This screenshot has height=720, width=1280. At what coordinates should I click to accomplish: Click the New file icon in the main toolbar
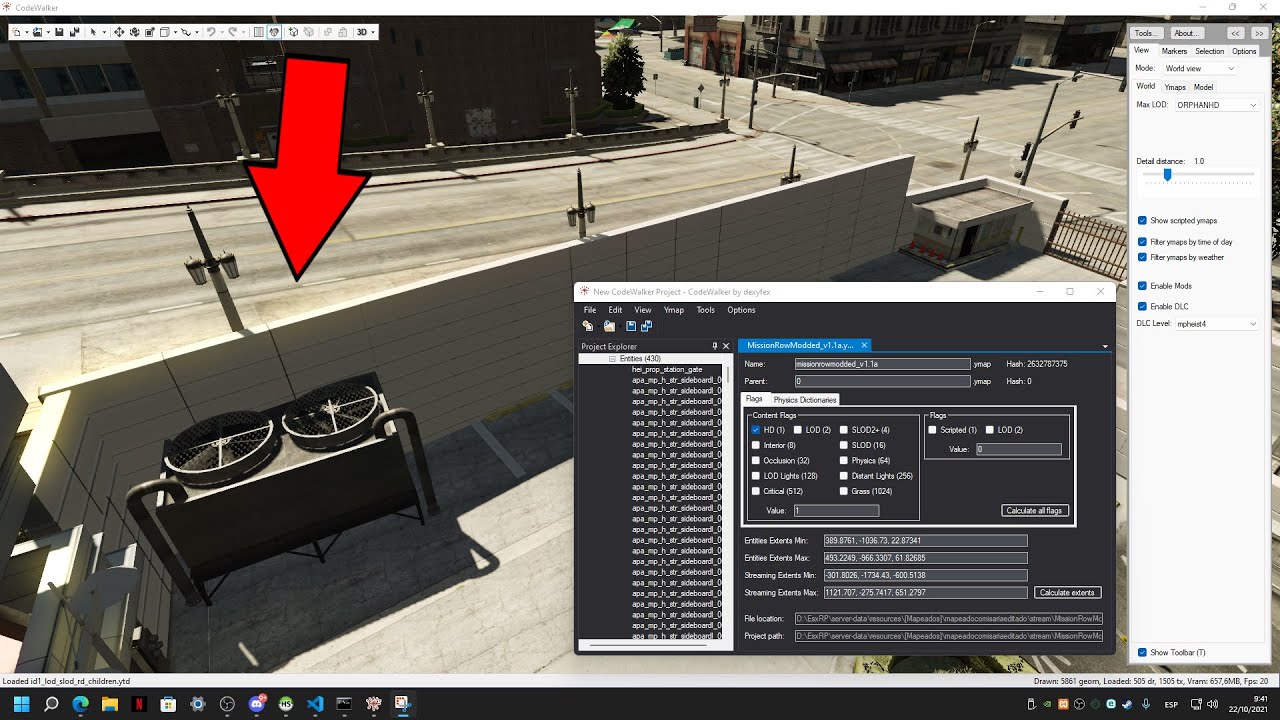[17, 32]
